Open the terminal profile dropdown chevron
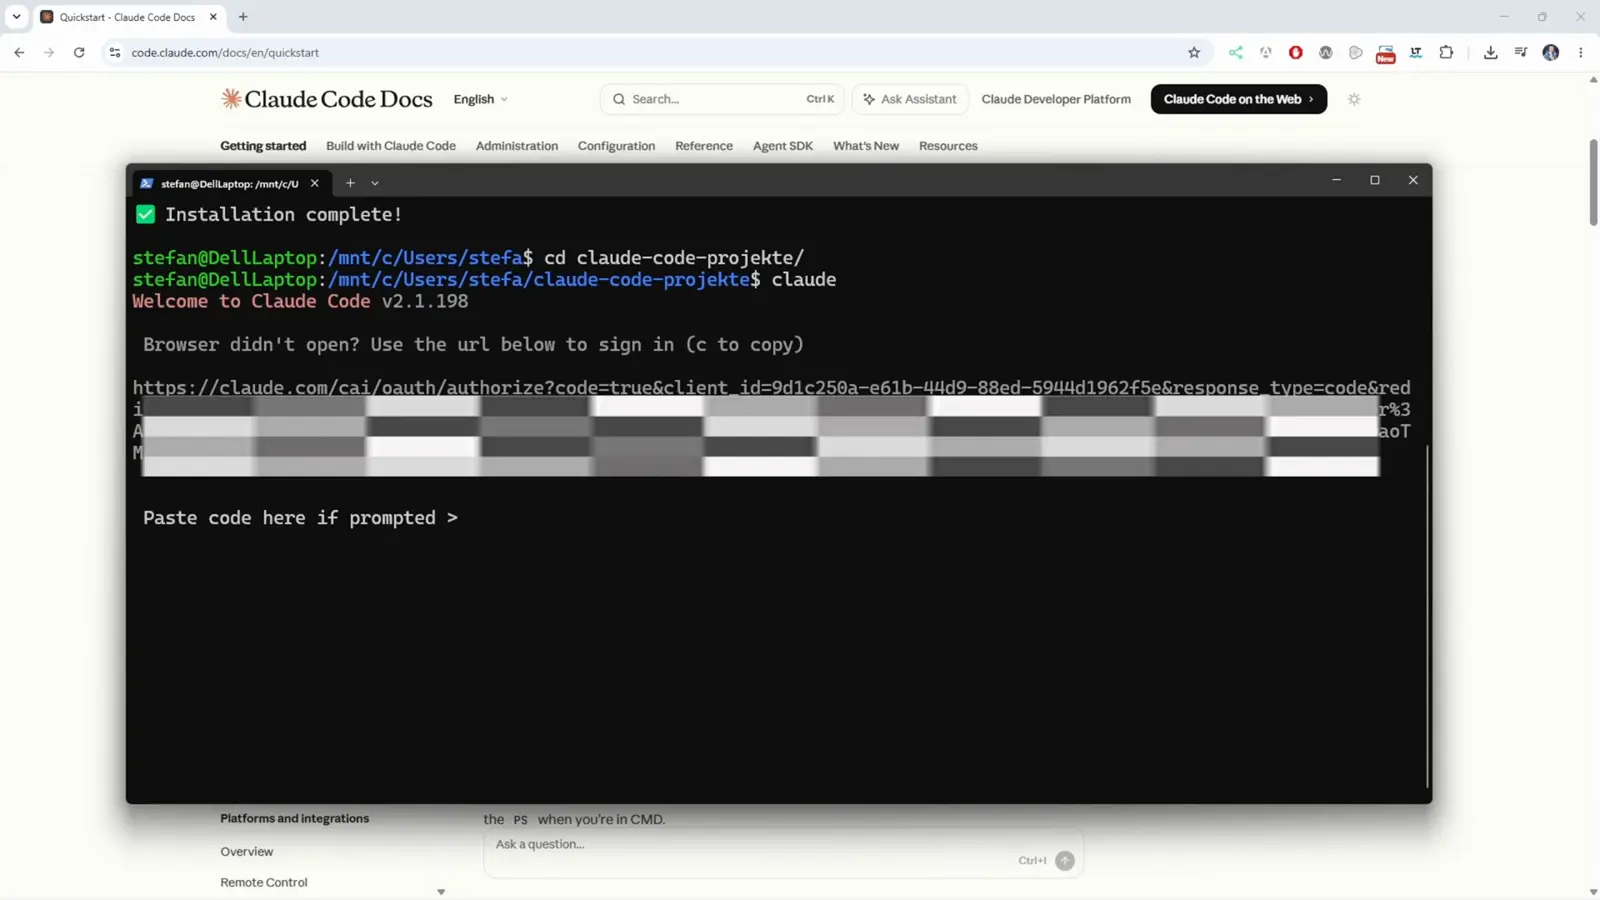The width and height of the screenshot is (1600, 900). pos(375,183)
